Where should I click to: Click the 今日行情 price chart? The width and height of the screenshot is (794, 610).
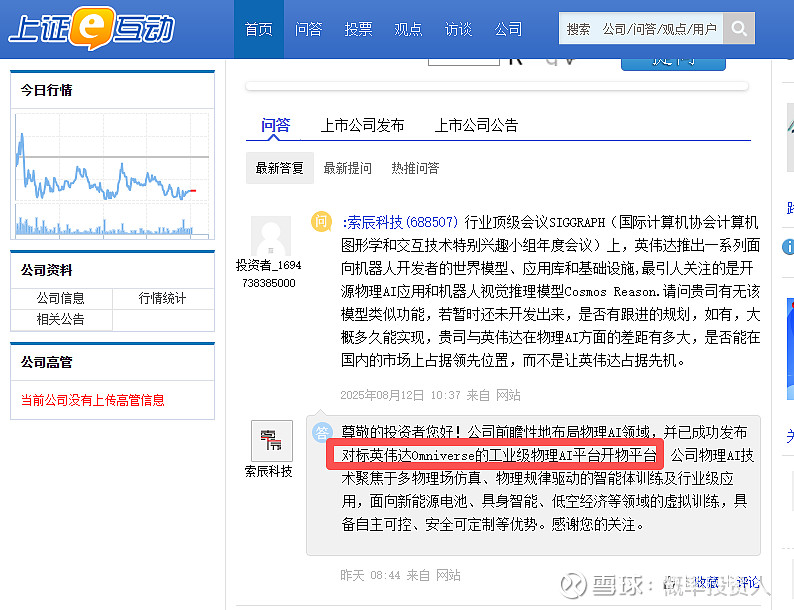click(x=112, y=175)
